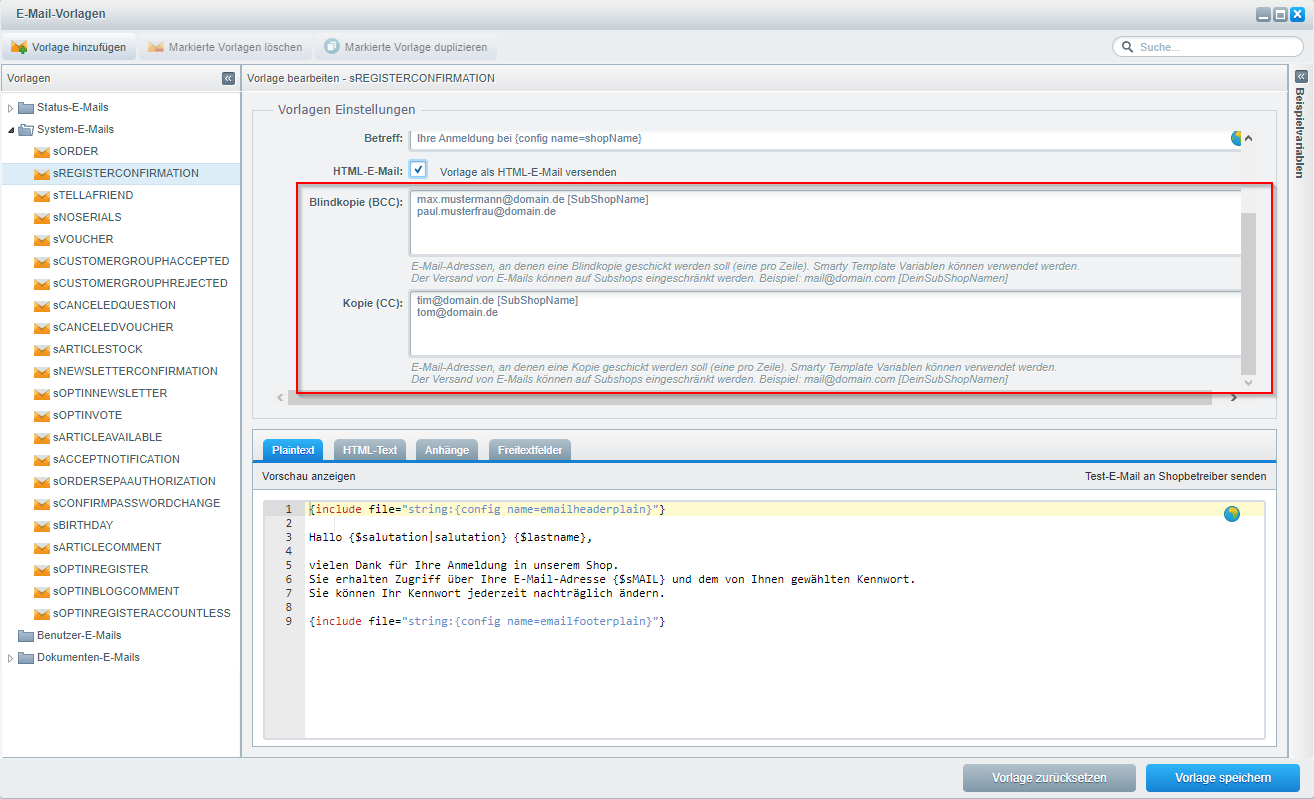
Task: Click scroll-up arrow of settings scrollbar
Action: tap(1248, 139)
